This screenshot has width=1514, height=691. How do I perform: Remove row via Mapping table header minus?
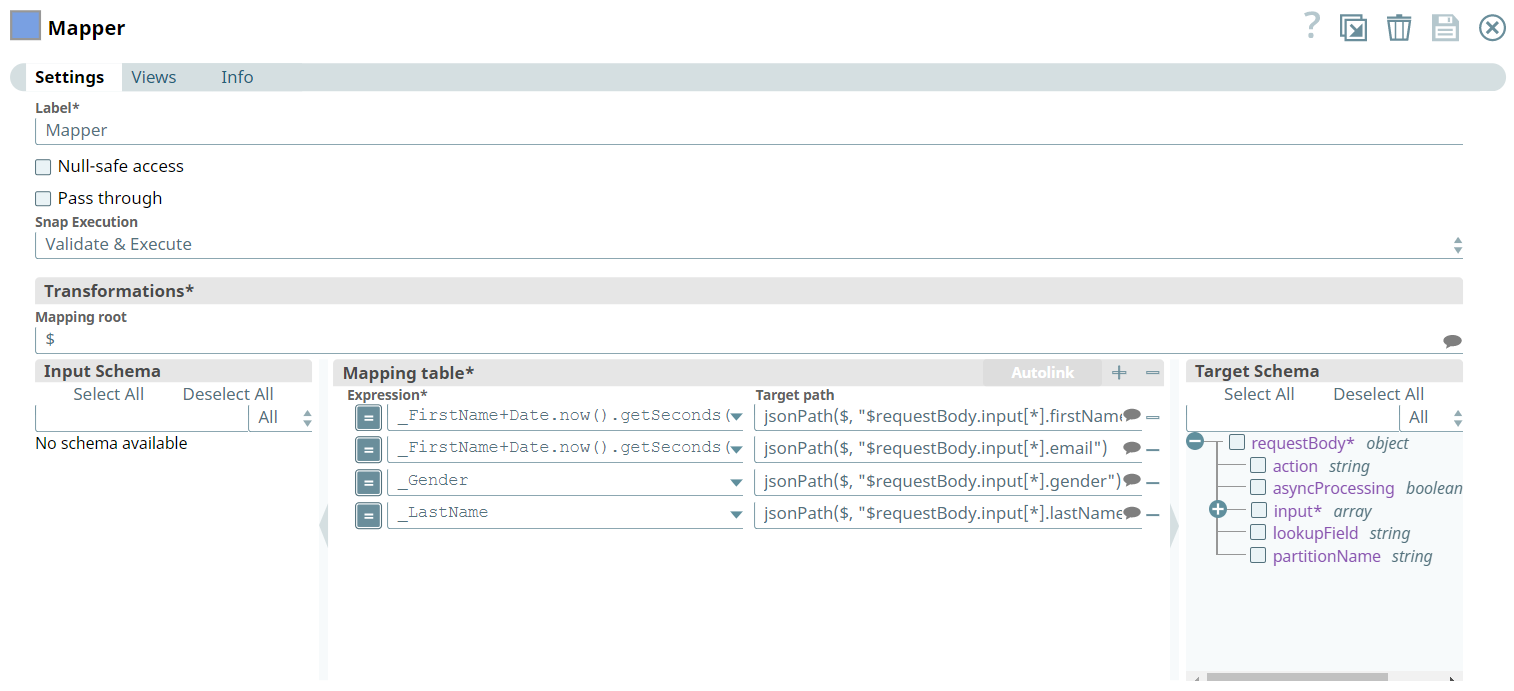tap(1153, 373)
